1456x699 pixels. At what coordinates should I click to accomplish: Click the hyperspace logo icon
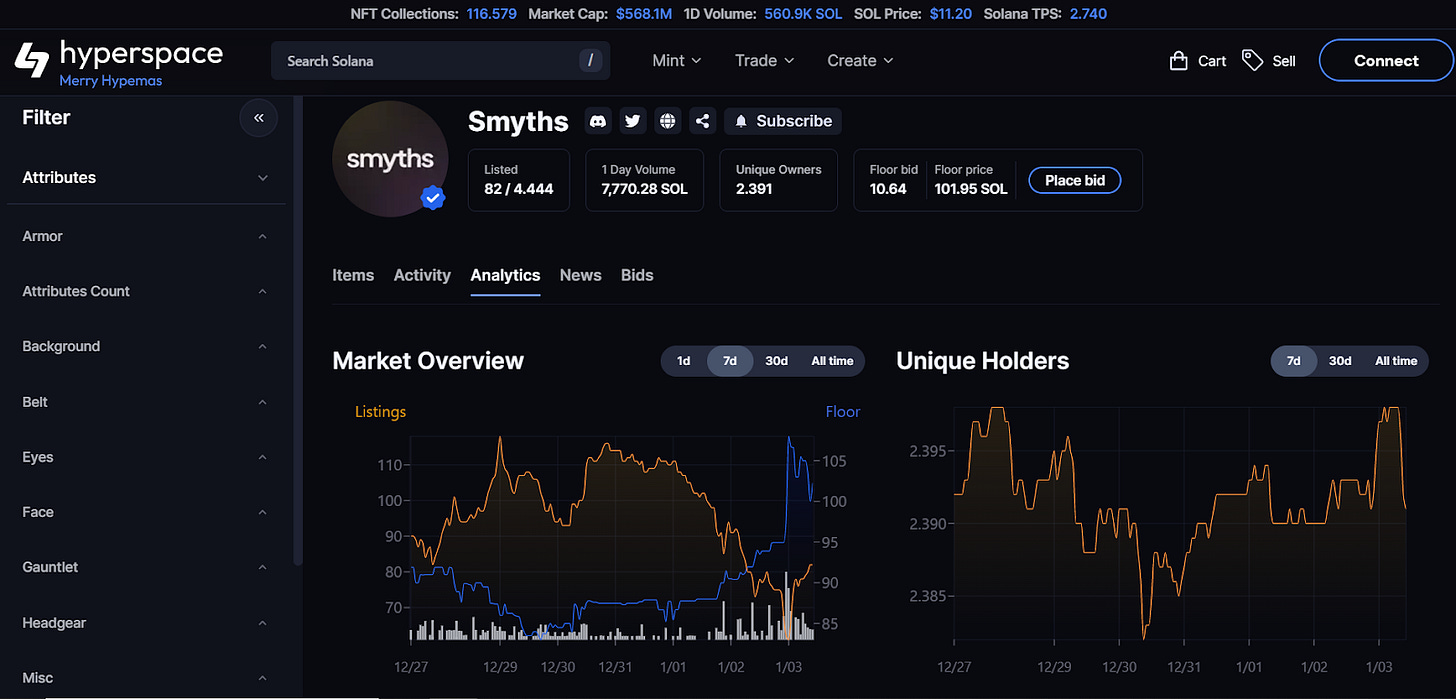31,60
